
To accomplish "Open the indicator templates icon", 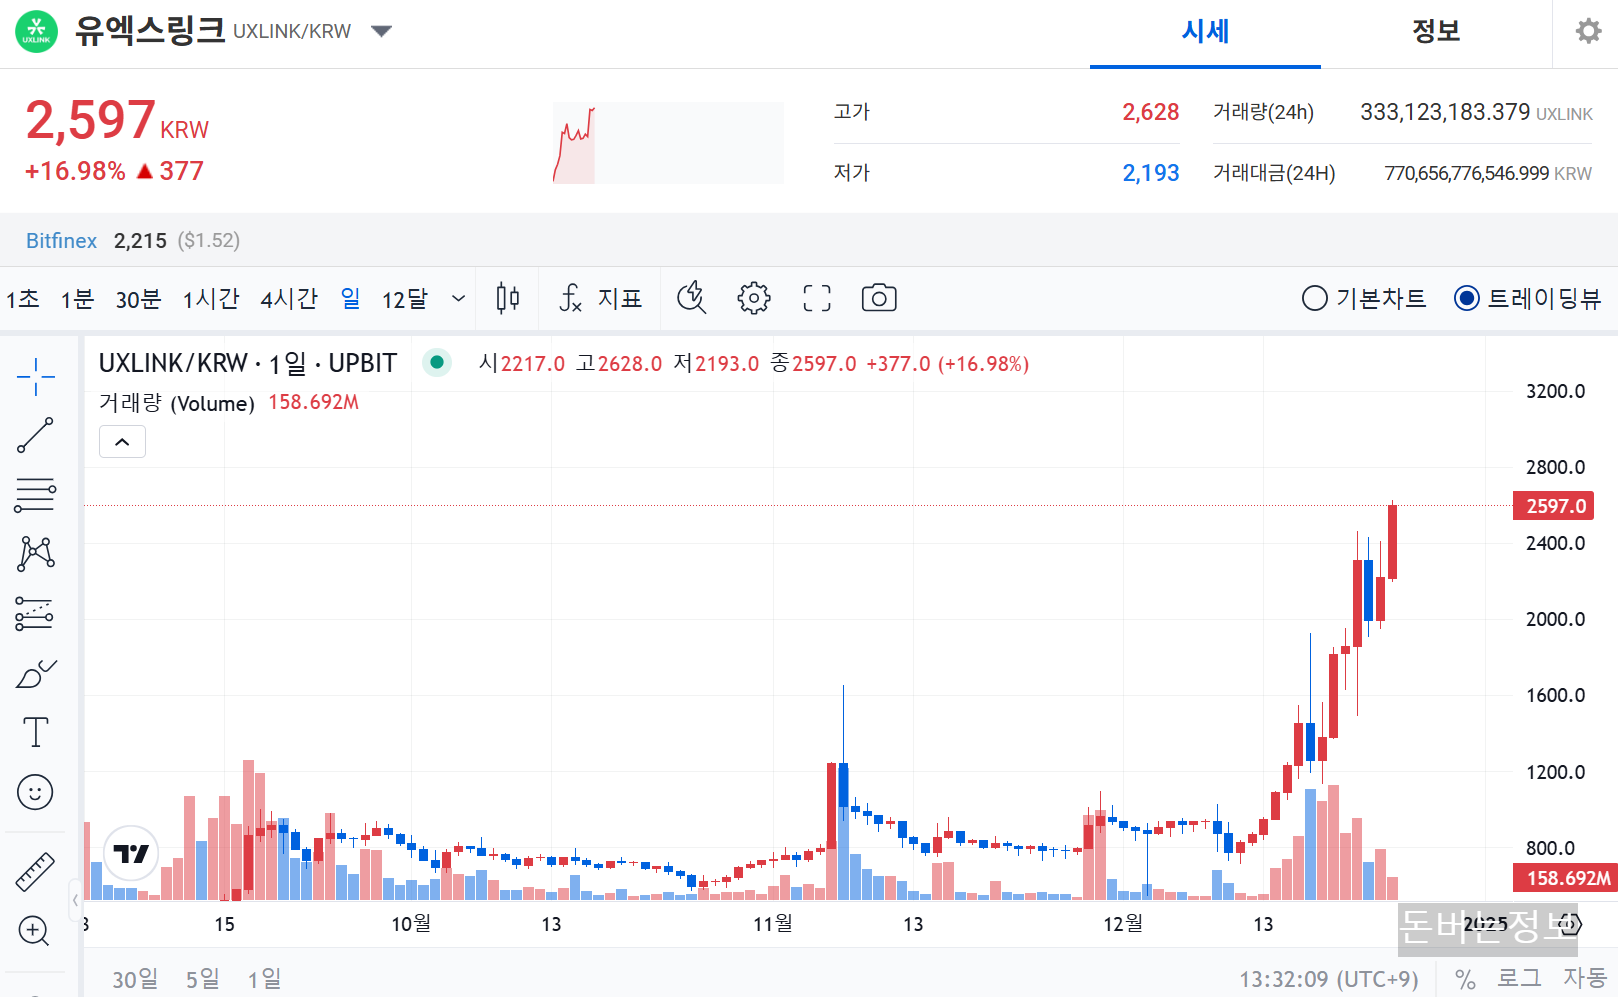I will (x=692, y=298).
